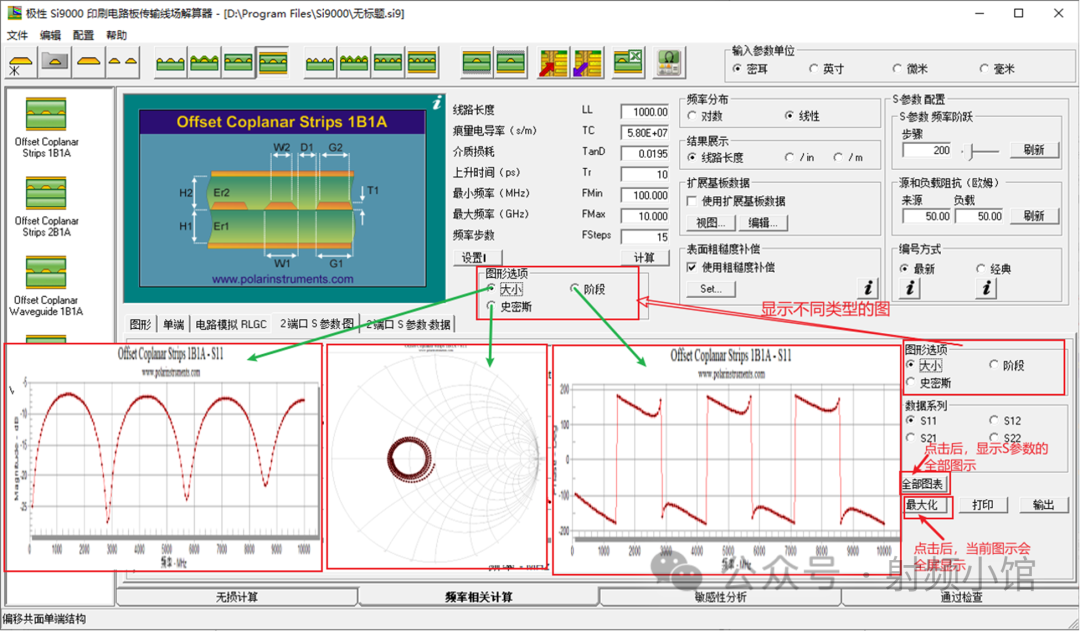The width and height of the screenshot is (1080, 631).
Task: Switch to the 电路模拟 RLGC tab
Action: (x=231, y=324)
